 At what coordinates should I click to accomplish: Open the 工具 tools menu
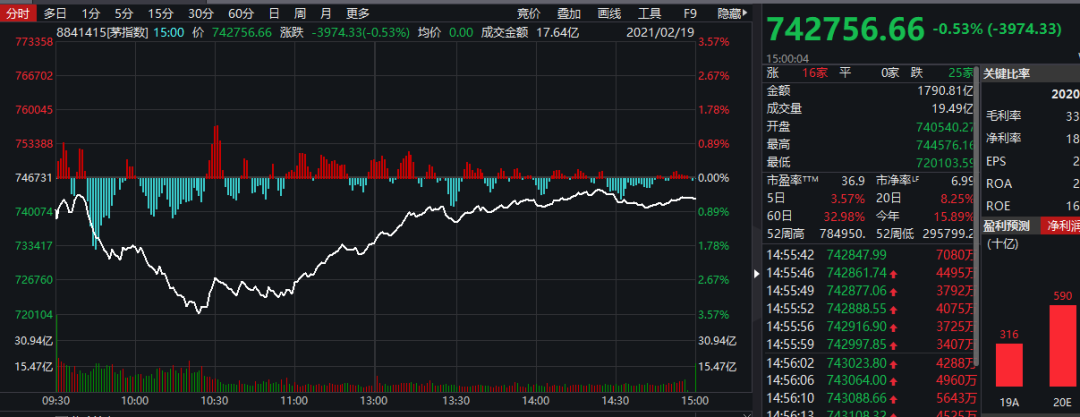[649, 14]
